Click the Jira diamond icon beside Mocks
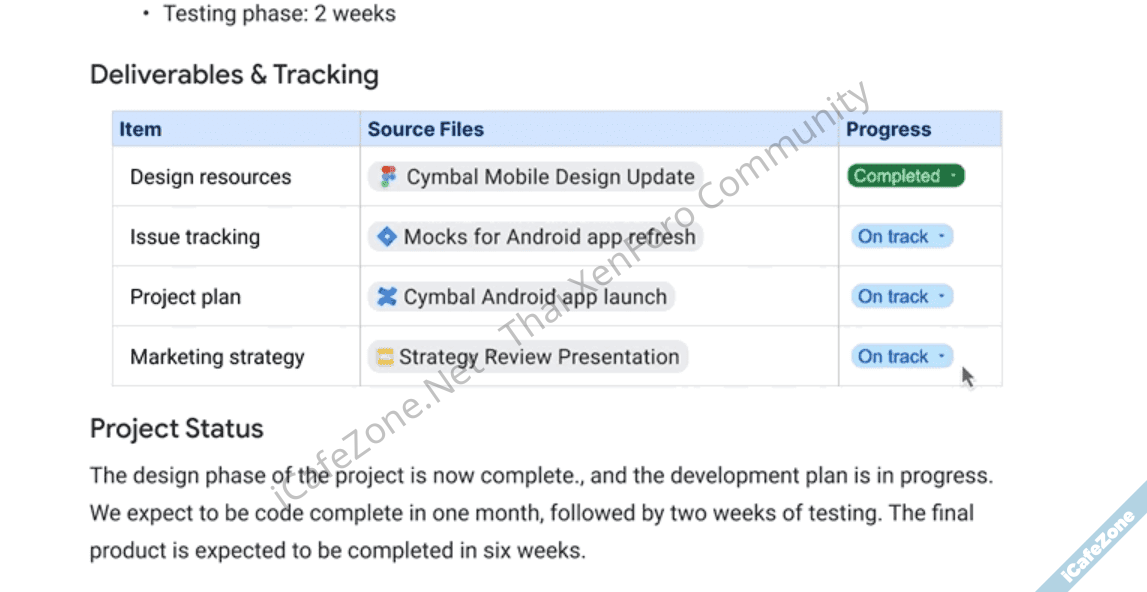 386,237
